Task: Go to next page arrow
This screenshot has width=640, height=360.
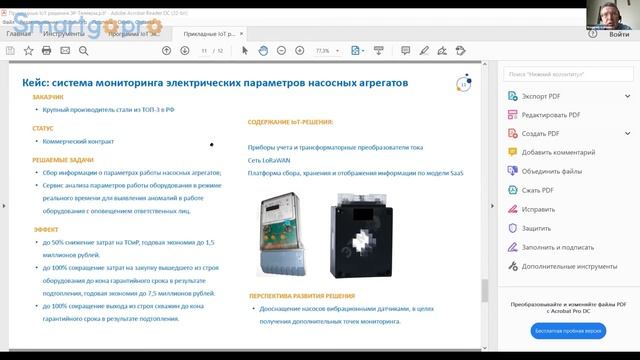Action: click(x=184, y=51)
